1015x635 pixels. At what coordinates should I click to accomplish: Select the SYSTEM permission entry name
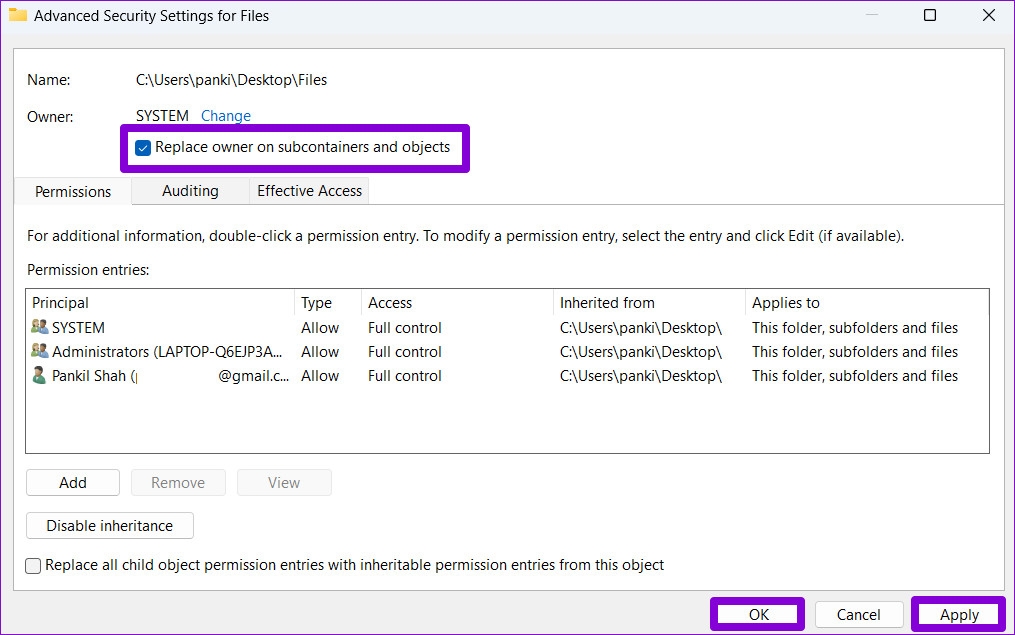(78, 328)
